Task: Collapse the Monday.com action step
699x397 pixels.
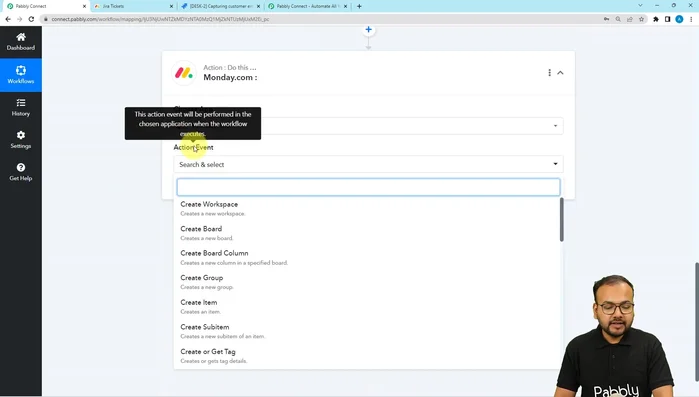Action: [560, 73]
